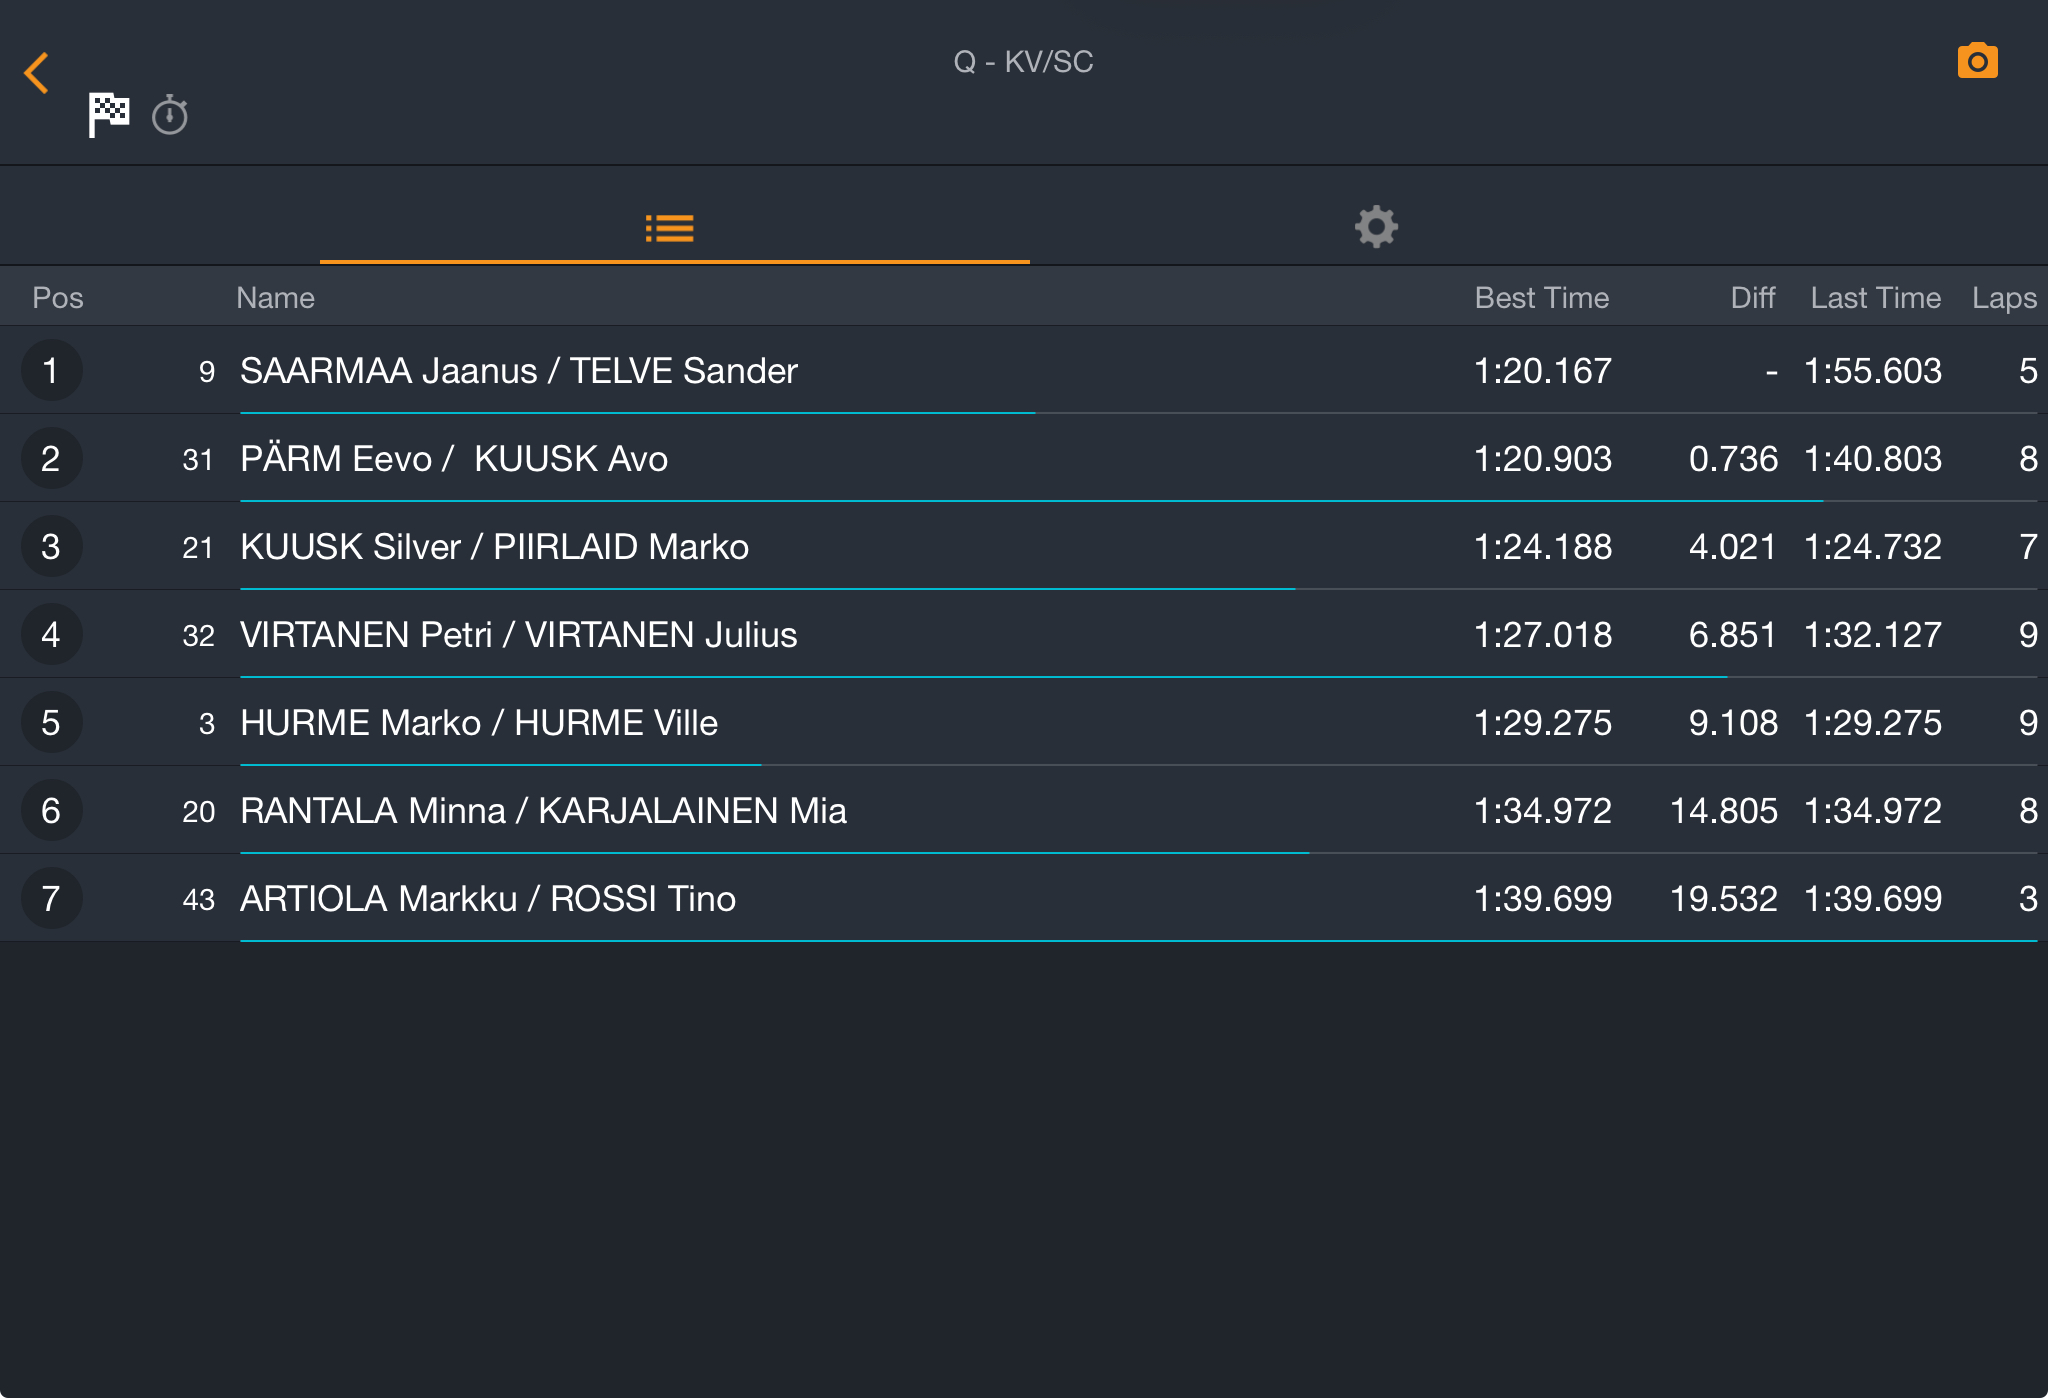Tap the Name column header
Image resolution: width=2048 pixels, height=1398 pixels.
point(275,298)
